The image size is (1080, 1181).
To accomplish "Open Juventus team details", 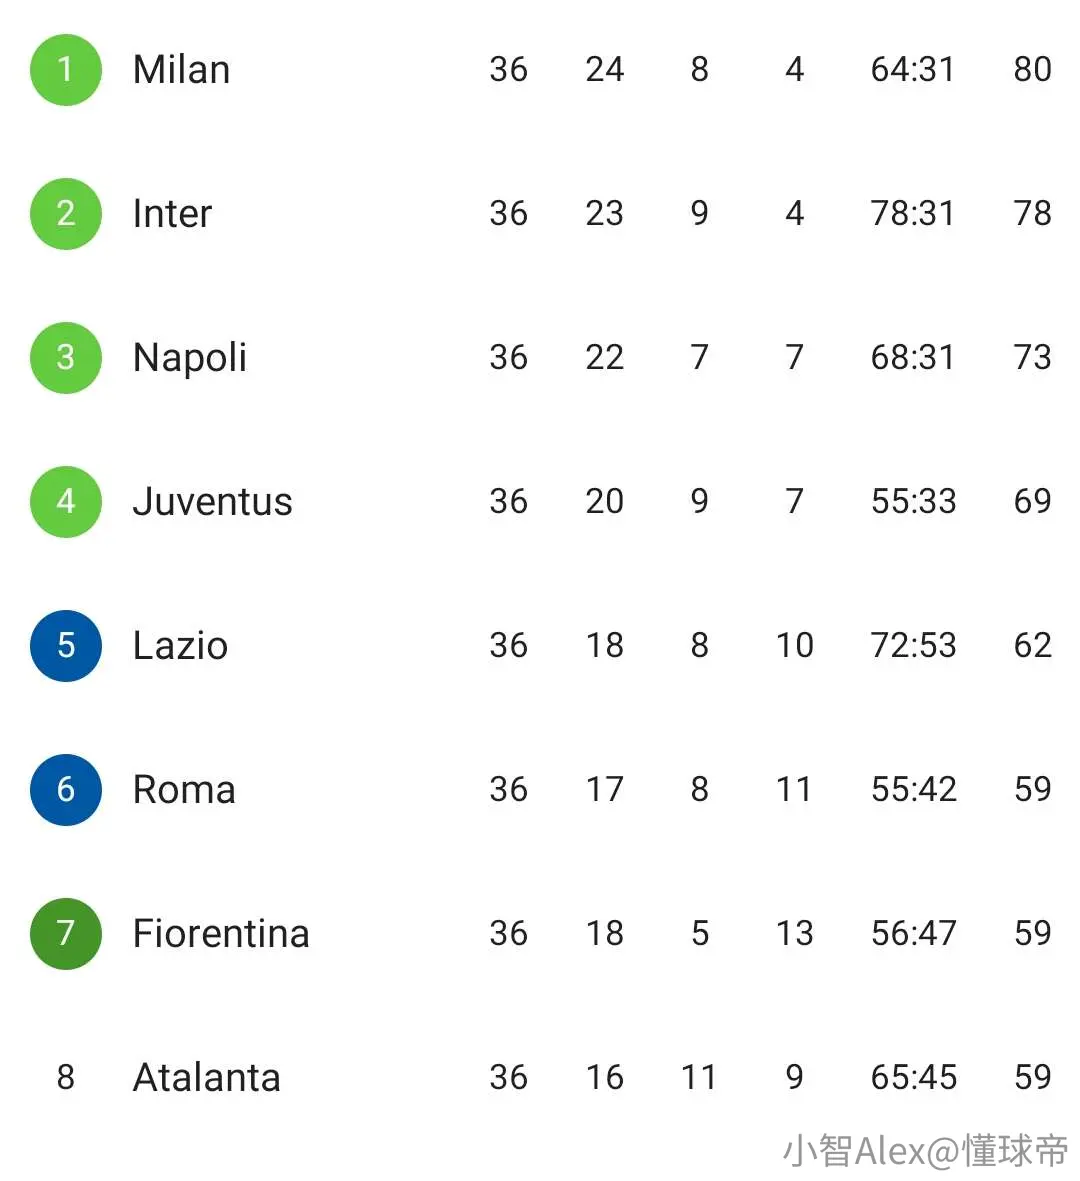I will [x=212, y=501].
